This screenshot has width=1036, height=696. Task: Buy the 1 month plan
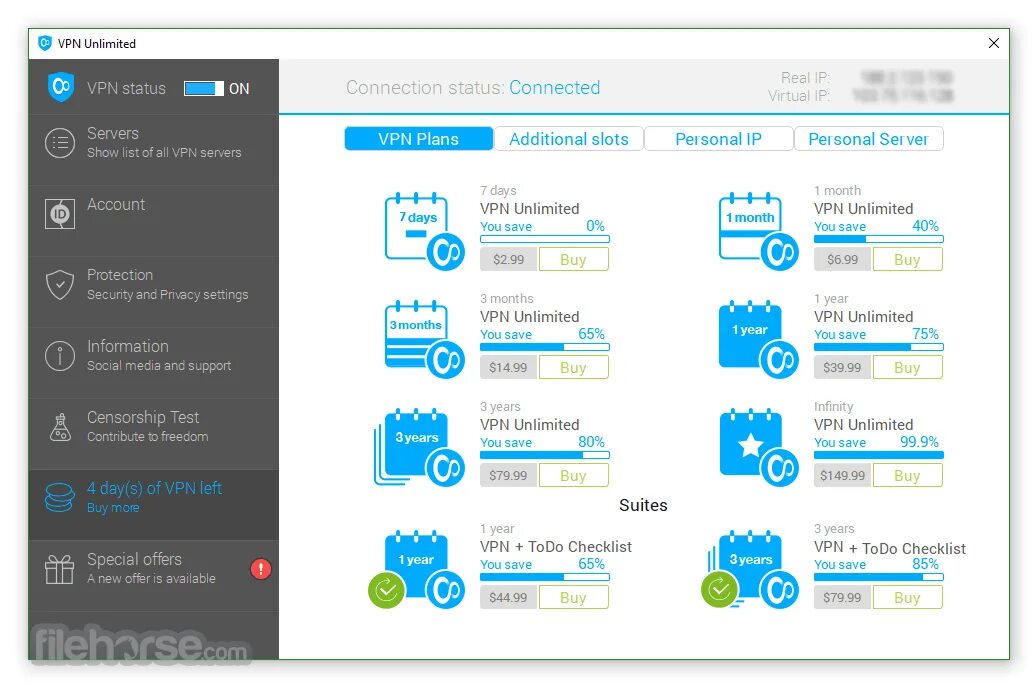click(907, 259)
